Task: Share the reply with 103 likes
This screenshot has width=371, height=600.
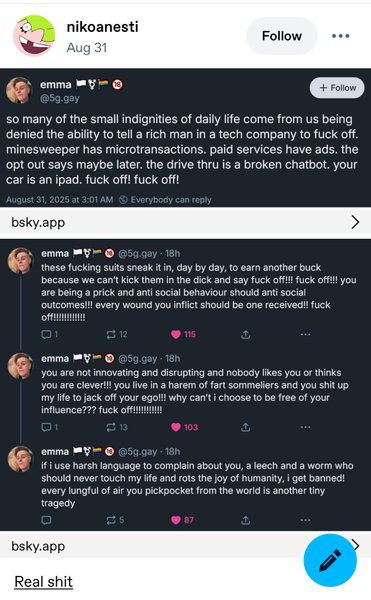Action: click(246, 427)
